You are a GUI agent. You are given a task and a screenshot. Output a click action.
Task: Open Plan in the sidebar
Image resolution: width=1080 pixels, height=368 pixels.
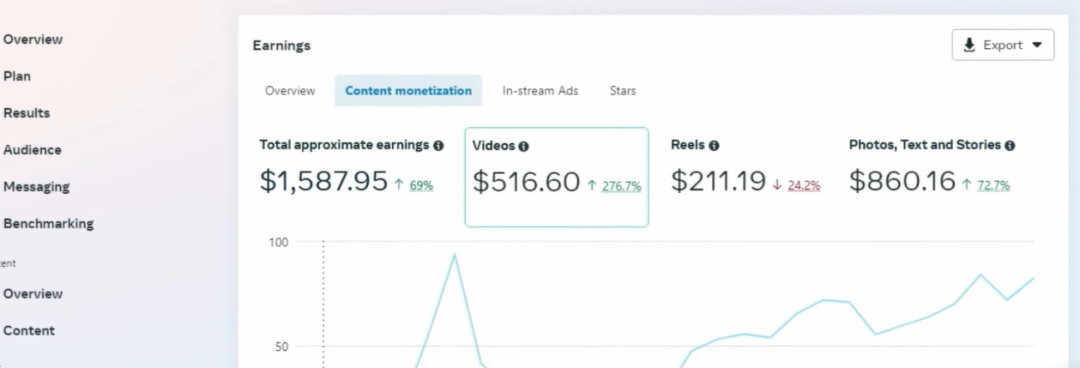pyautogui.click(x=17, y=76)
